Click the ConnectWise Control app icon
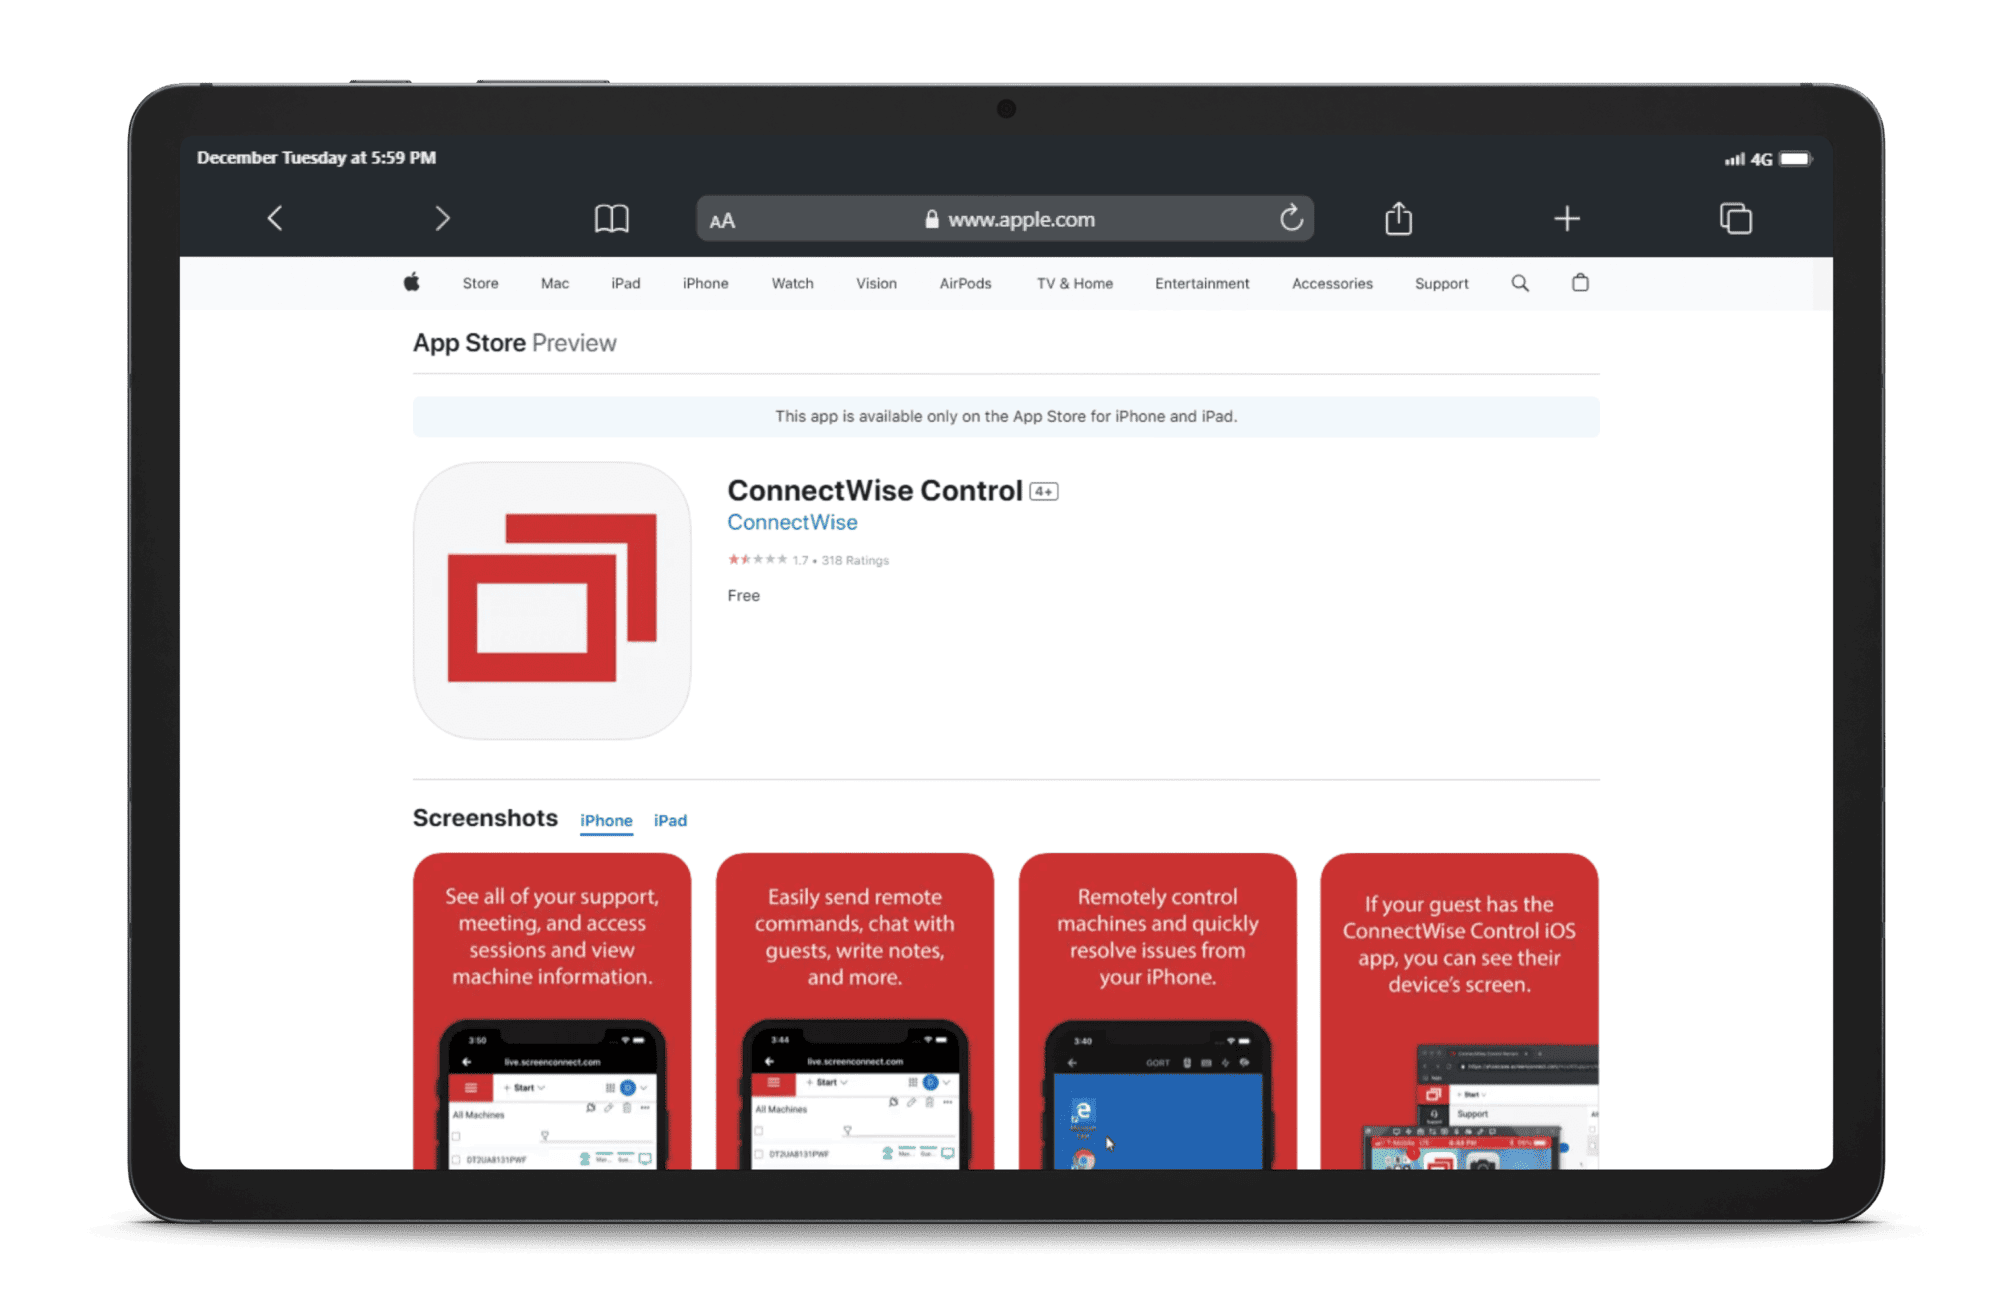Image resolution: width=1999 pixels, height=1310 pixels. tap(552, 600)
